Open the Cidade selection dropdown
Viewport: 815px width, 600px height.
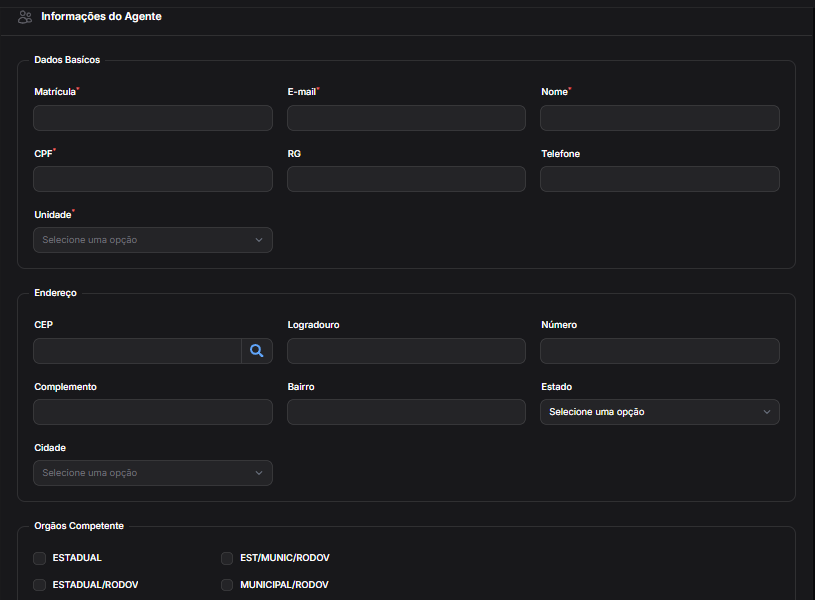pos(153,473)
